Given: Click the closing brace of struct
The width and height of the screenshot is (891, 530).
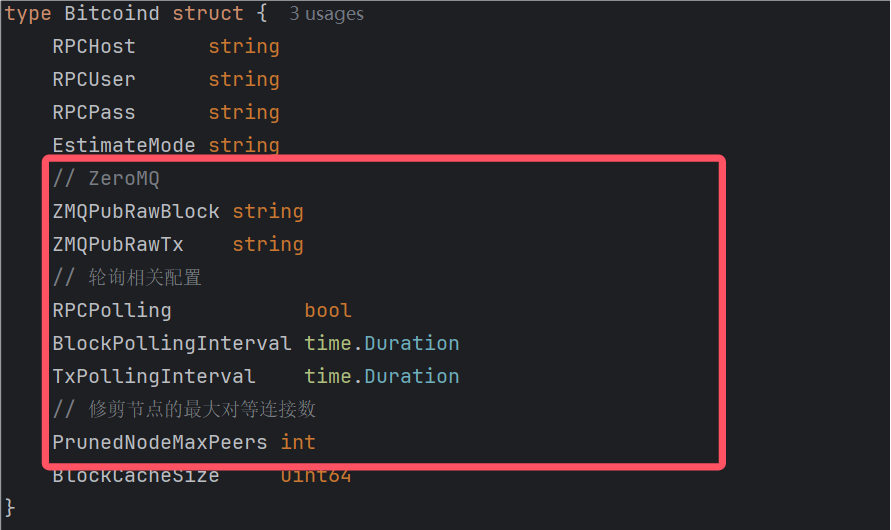Looking at the screenshot, I should tap(10, 507).
